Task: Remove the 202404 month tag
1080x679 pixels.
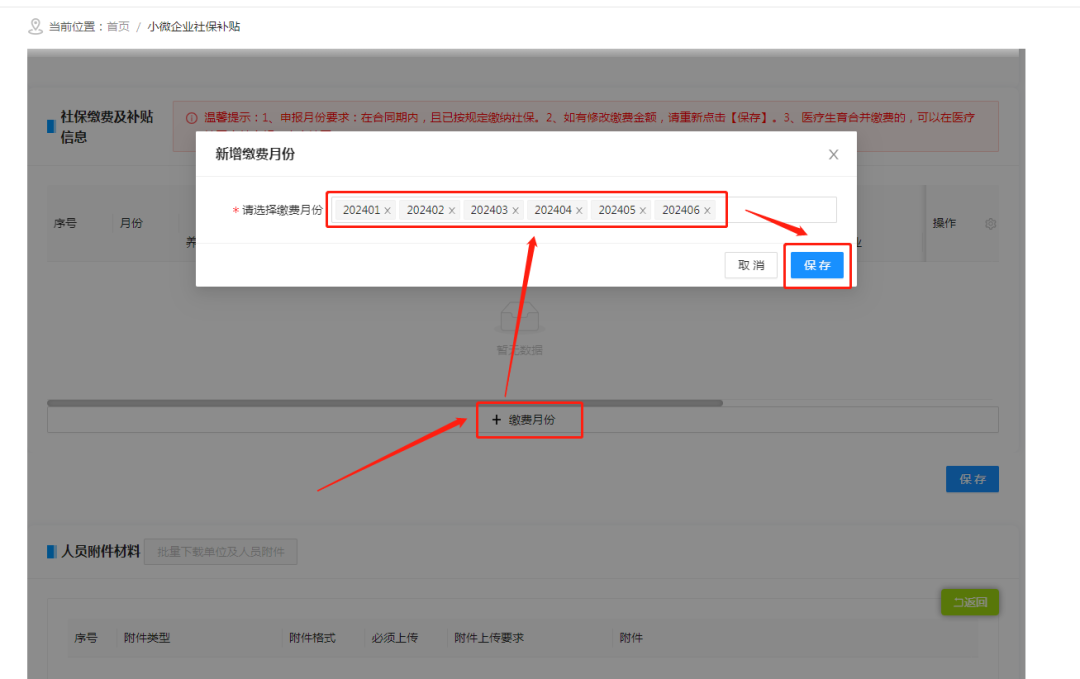Action: [579, 211]
